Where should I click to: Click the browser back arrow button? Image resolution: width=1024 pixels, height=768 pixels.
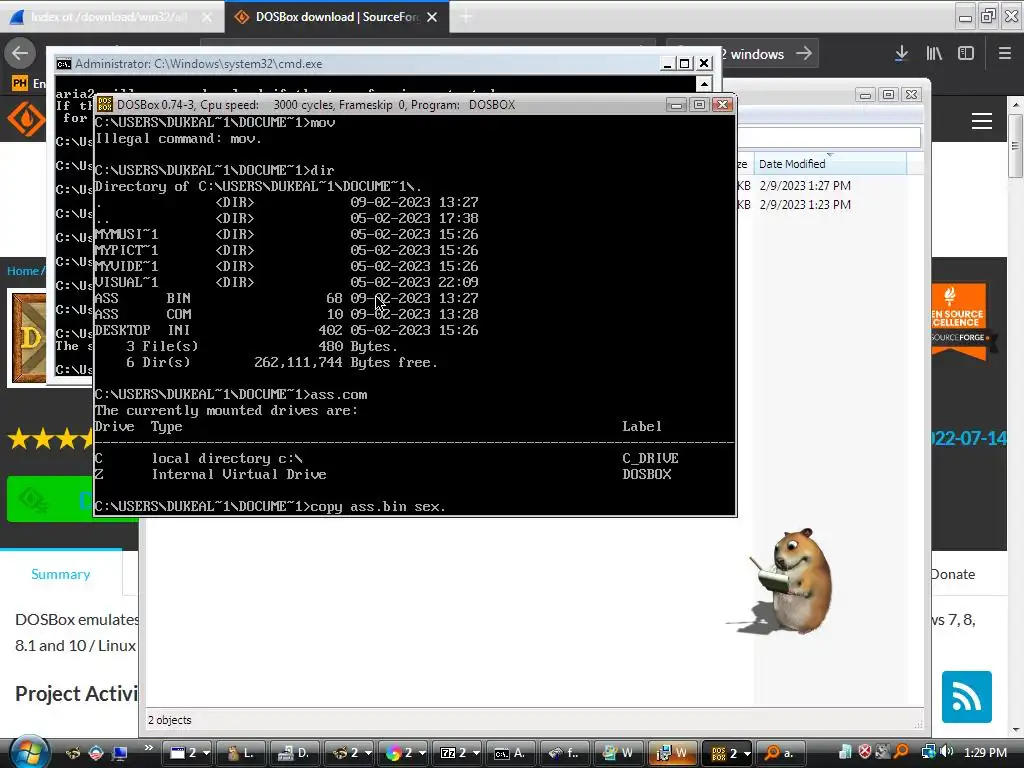(x=20, y=54)
